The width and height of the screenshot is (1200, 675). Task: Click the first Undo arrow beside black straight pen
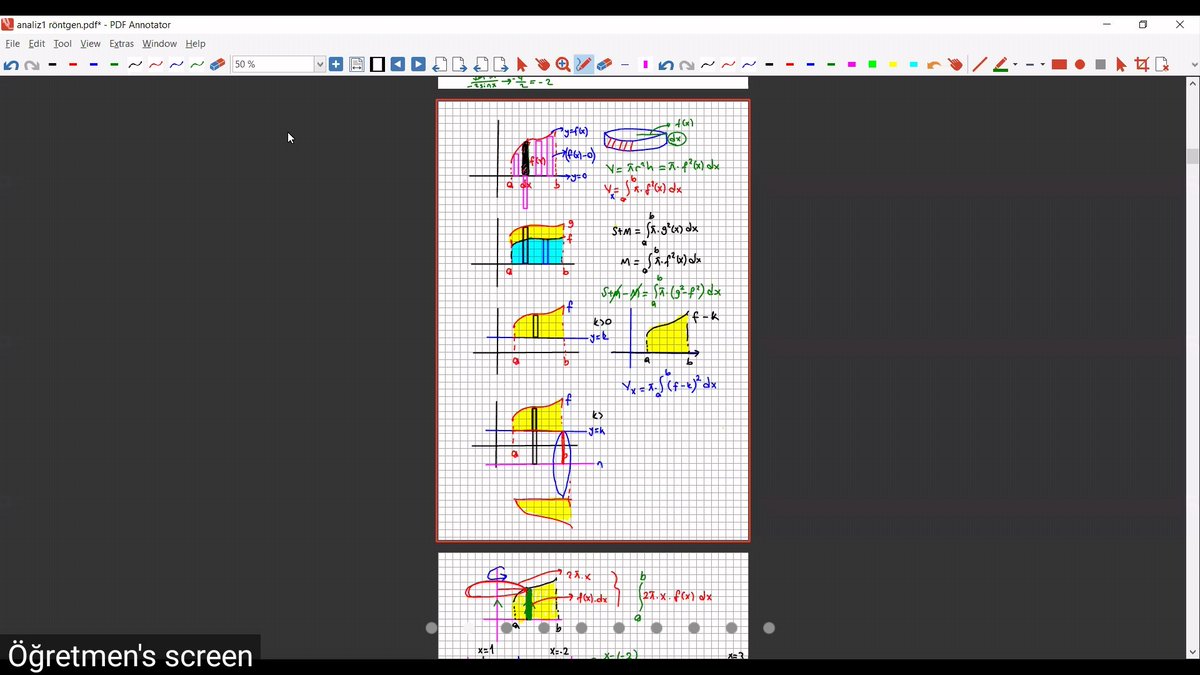(x=11, y=65)
